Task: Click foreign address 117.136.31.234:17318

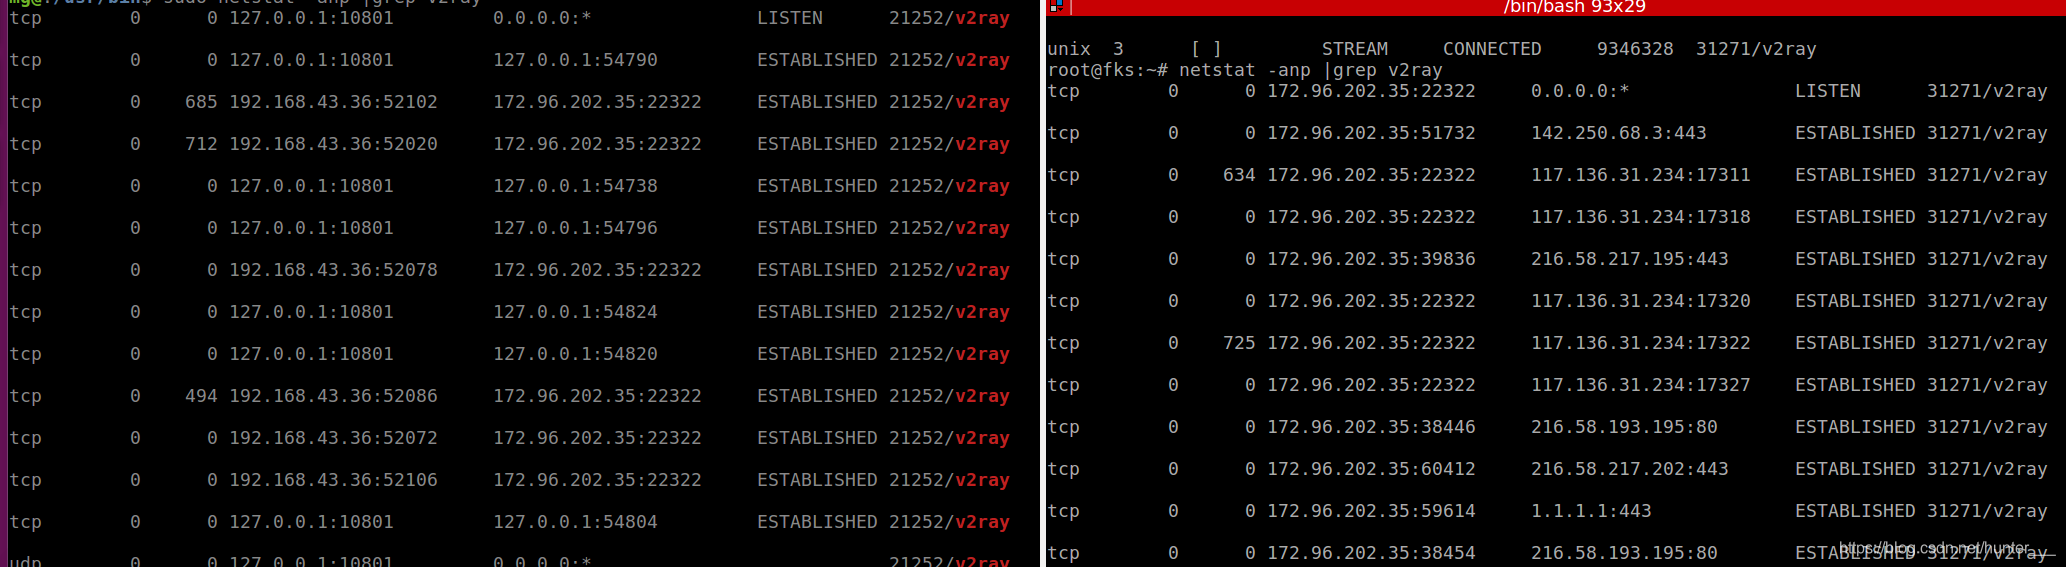Action: click(x=1641, y=217)
